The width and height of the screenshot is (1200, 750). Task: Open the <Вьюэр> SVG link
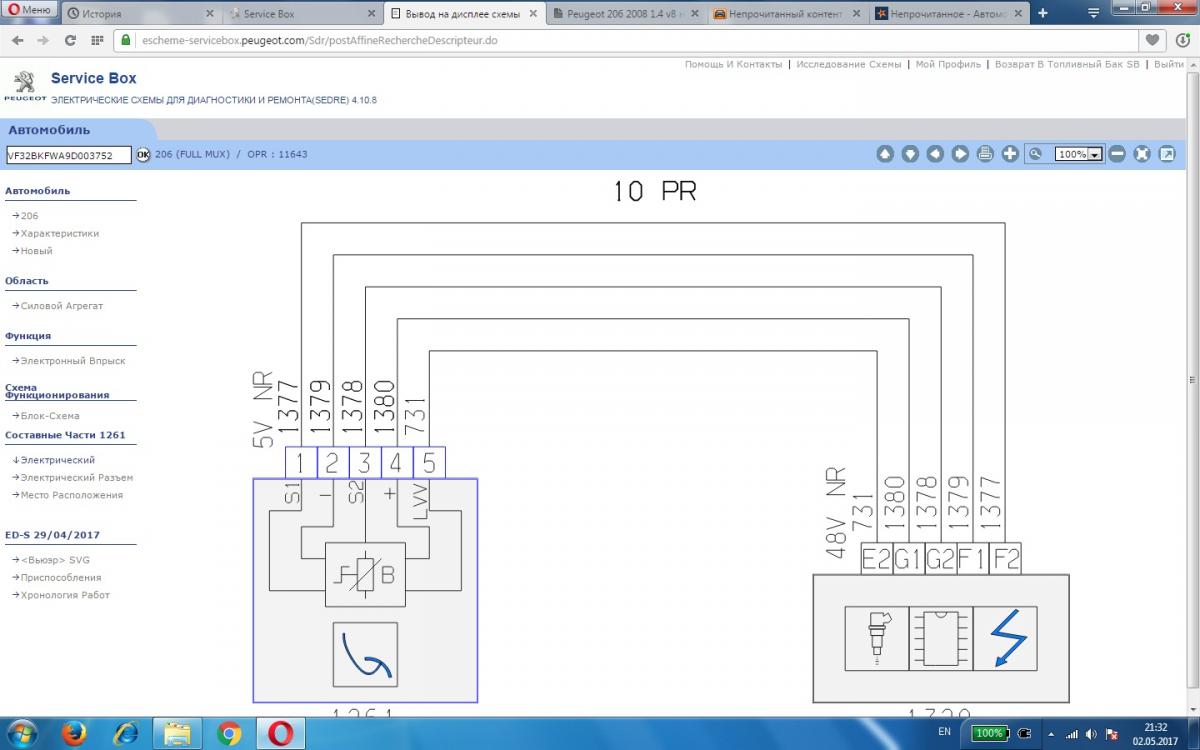(x=55, y=560)
